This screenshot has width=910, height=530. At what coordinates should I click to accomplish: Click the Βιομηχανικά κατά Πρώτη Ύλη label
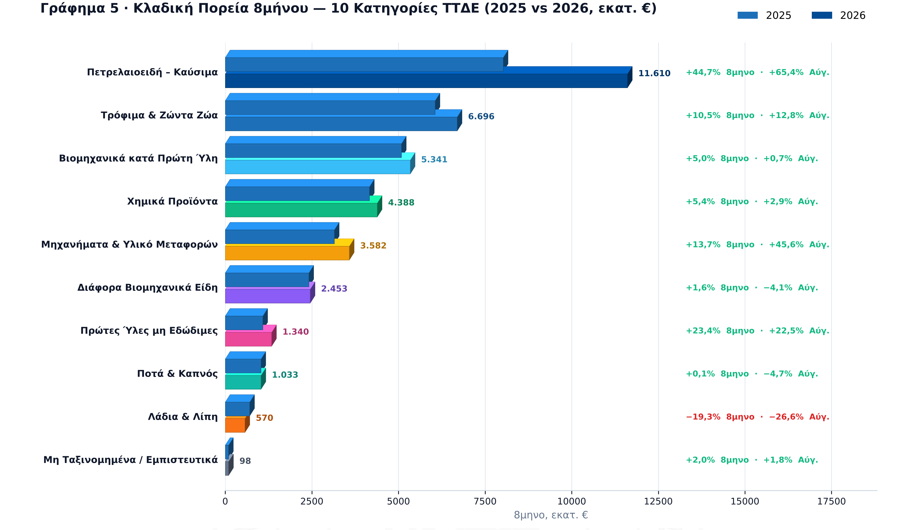pos(139,158)
